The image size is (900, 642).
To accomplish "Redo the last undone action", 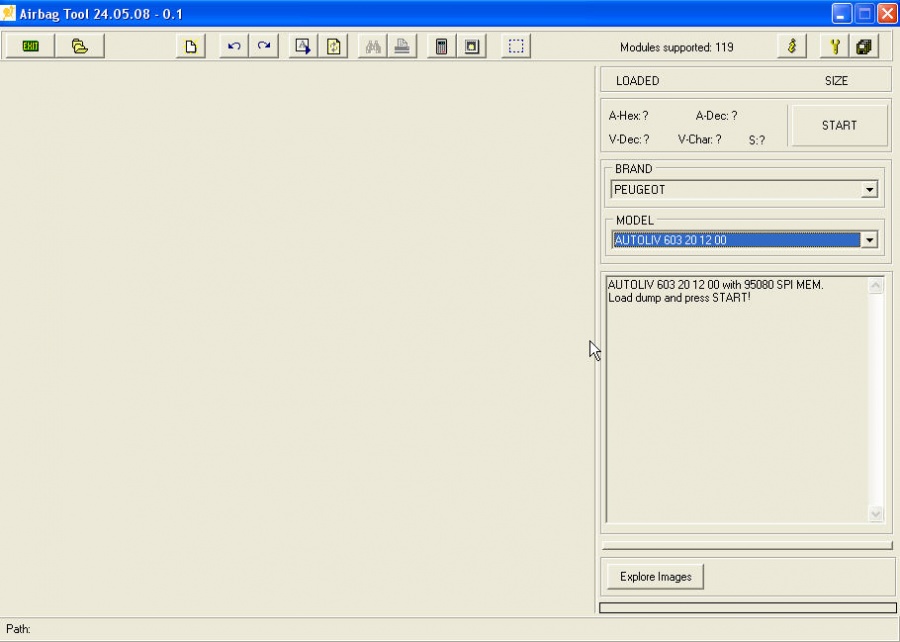I will (264, 46).
